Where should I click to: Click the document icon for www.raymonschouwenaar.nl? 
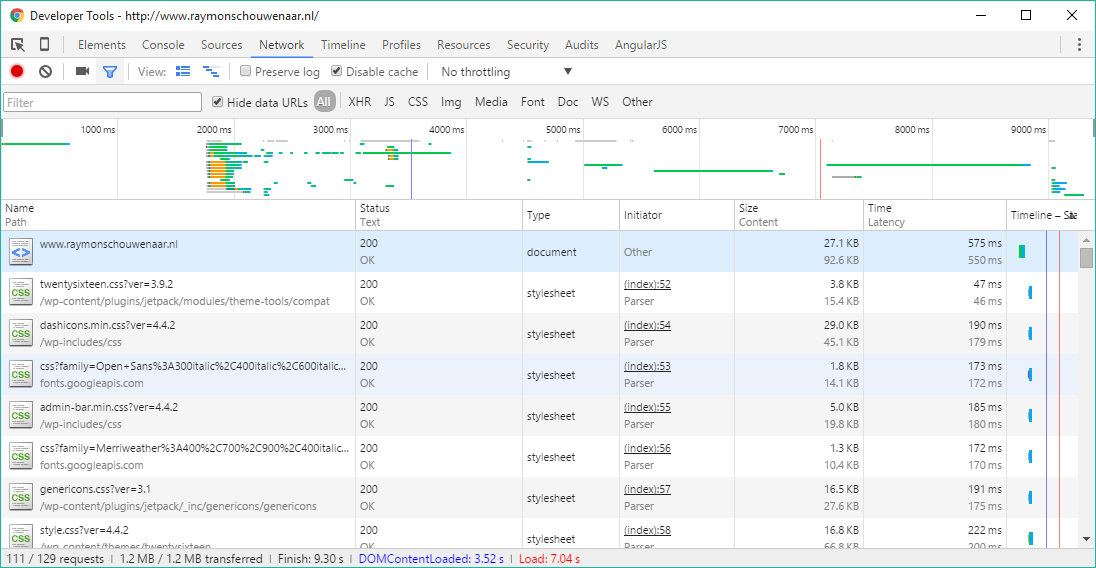(20, 252)
